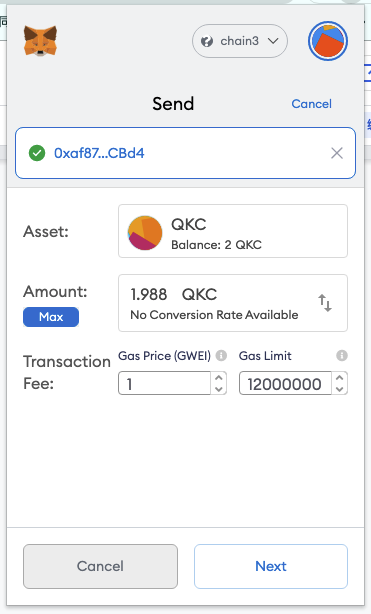
Task: Open the chain3 network dropdown
Action: (x=240, y=41)
